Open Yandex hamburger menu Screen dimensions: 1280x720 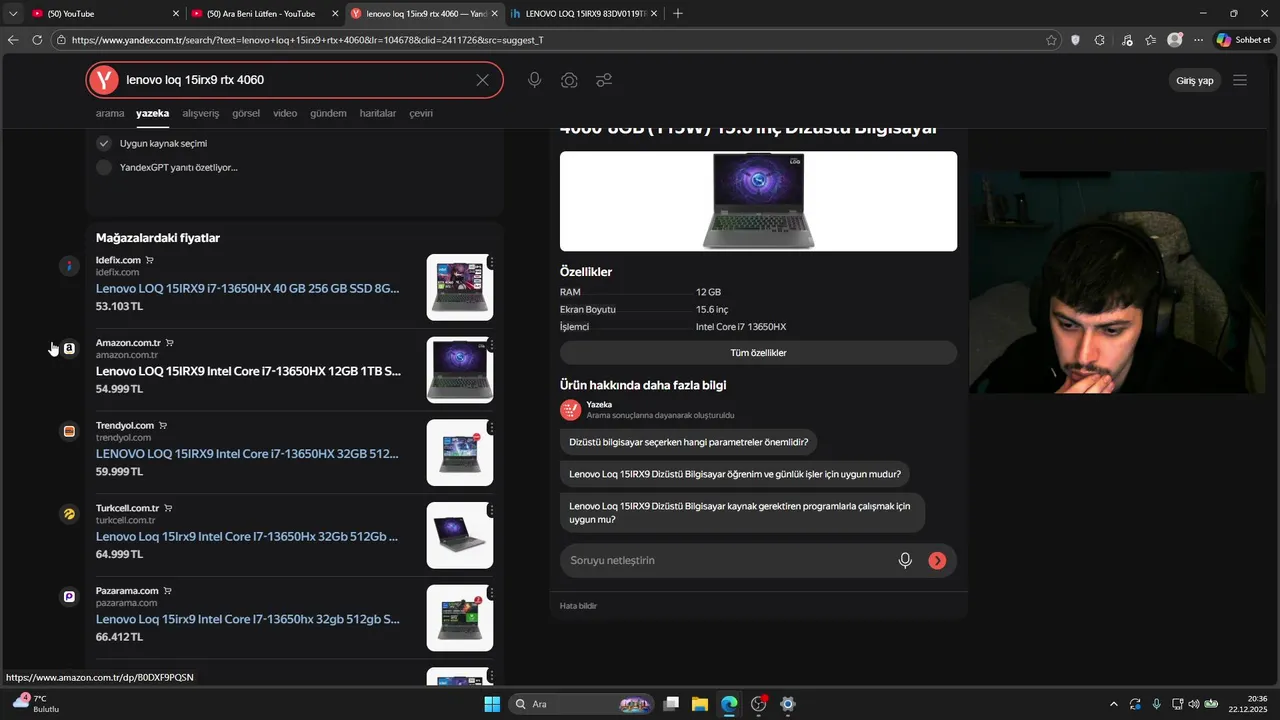pos(1240,80)
